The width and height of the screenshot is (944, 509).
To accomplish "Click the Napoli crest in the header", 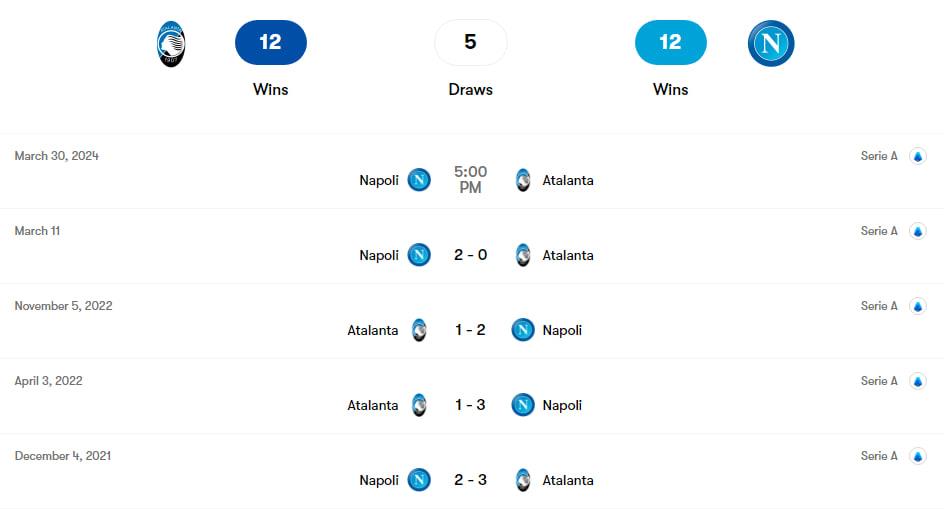I will (x=770, y=43).
